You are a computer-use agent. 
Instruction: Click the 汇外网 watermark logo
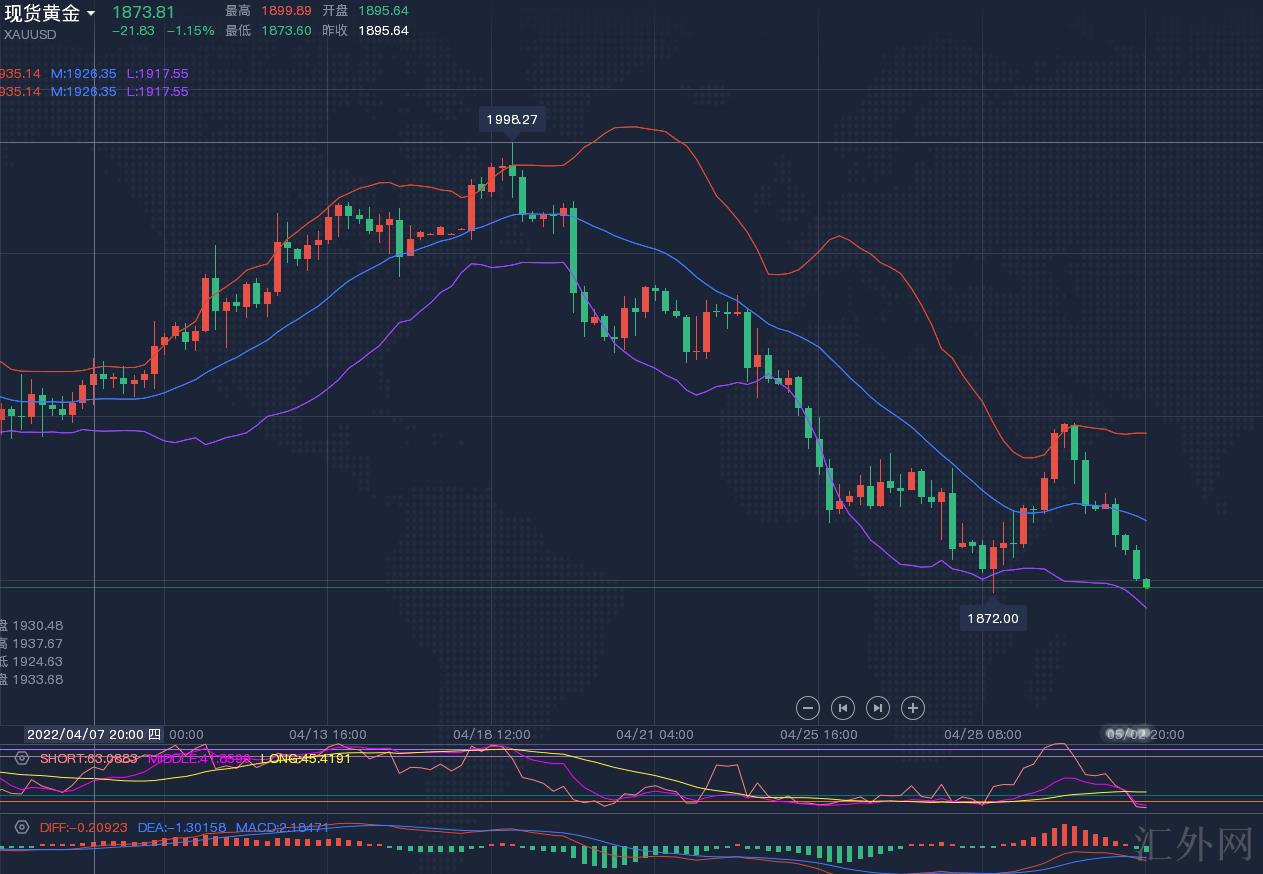[1195, 844]
